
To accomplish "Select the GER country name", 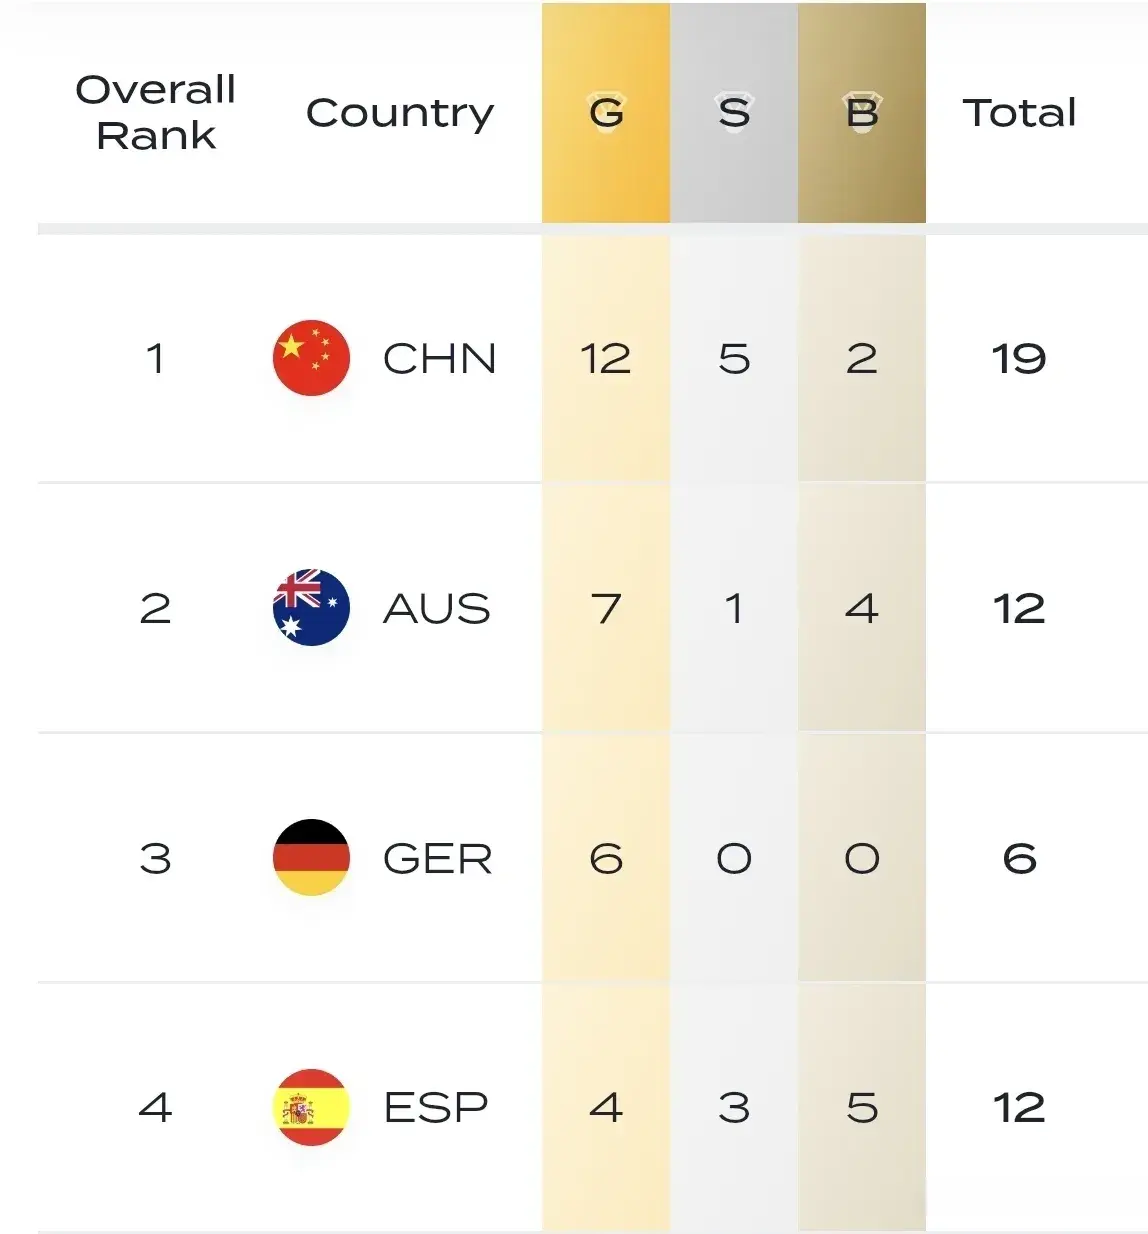I will click(x=438, y=858).
